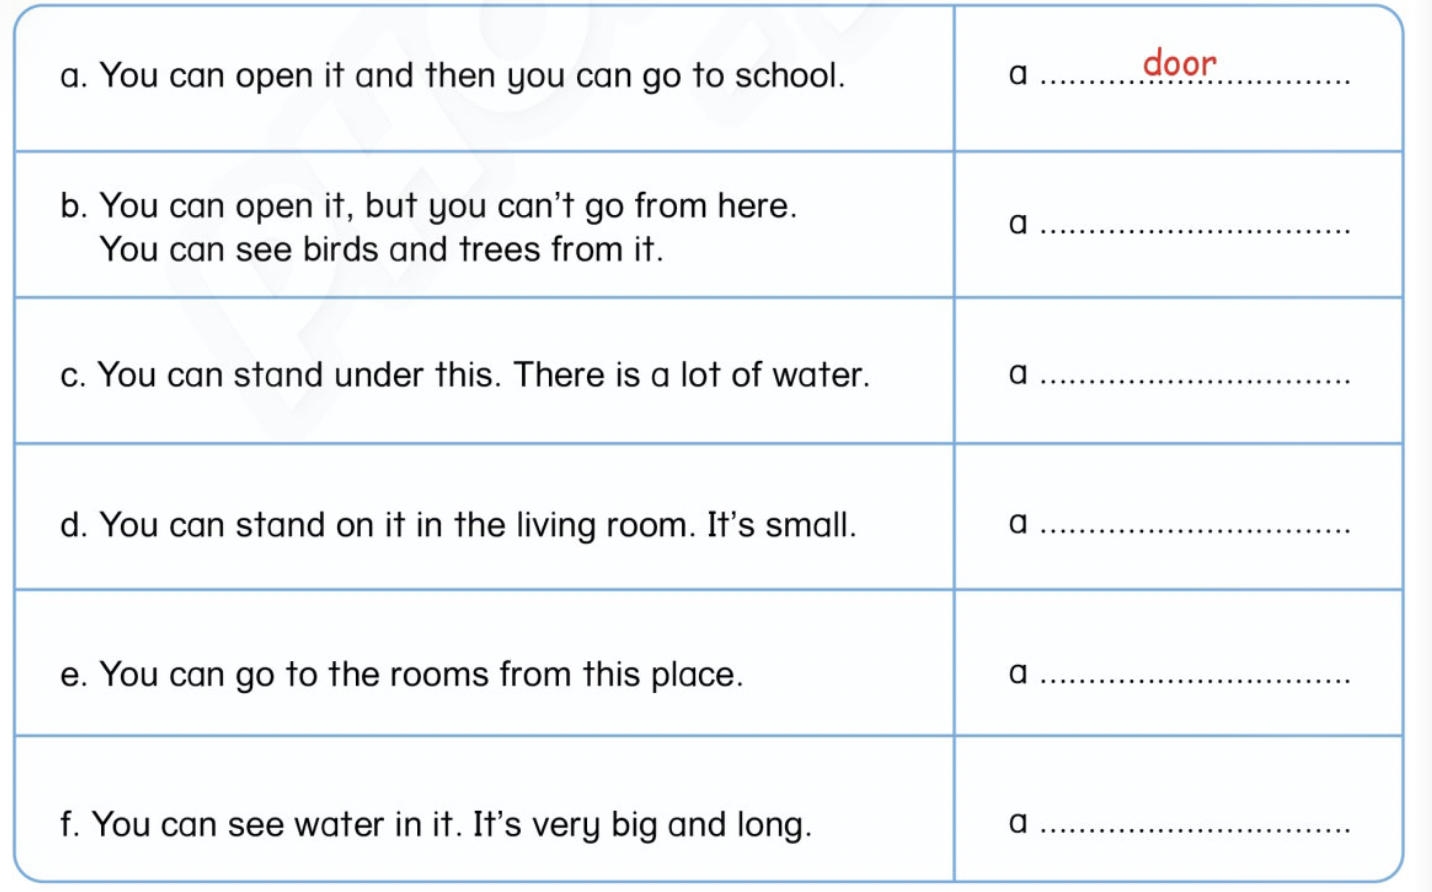Screen dimensions: 1432x892
Task: Click the red word "door"
Action: pyautogui.click(x=1179, y=64)
